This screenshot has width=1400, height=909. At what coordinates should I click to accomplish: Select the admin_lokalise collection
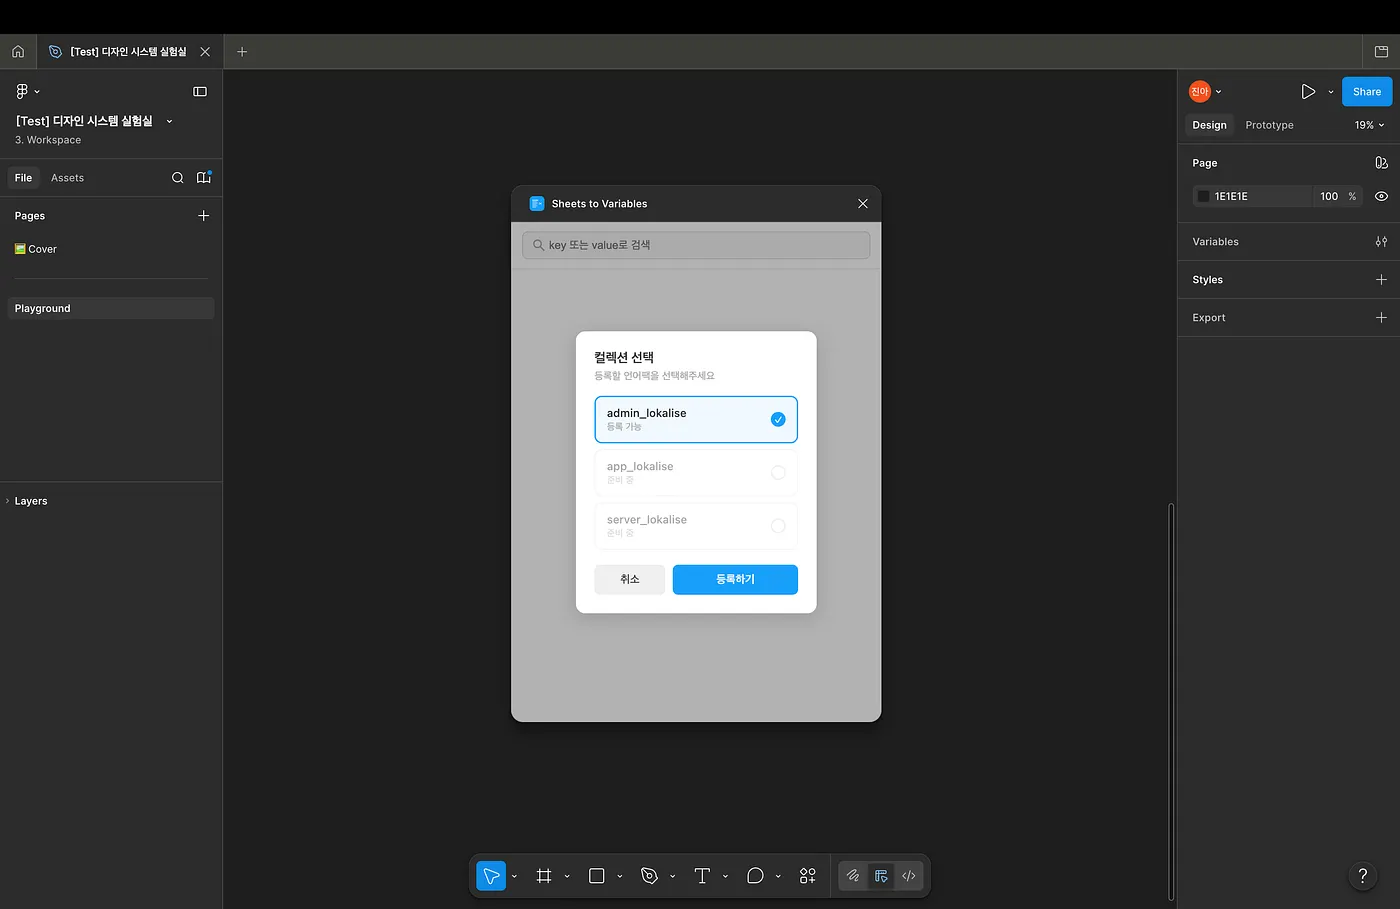pyautogui.click(x=696, y=420)
